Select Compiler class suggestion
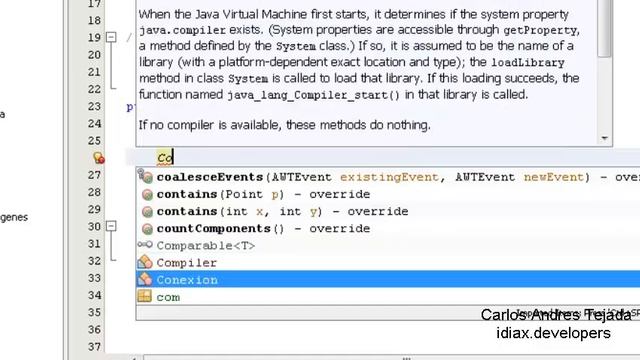Image resolution: width=640 pixels, height=360 pixels. pyautogui.click(x=388, y=263)
